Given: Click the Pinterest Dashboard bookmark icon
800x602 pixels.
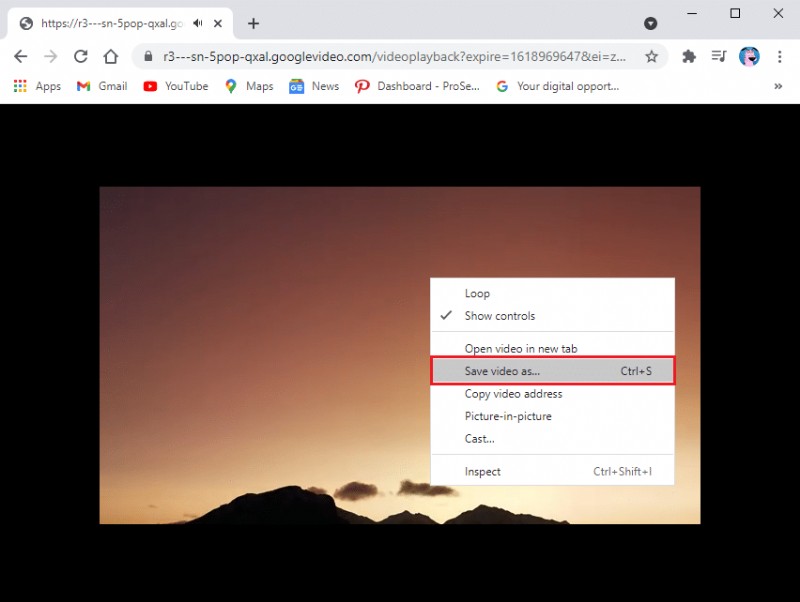Looking at the screenshot, I should (362, 87).
